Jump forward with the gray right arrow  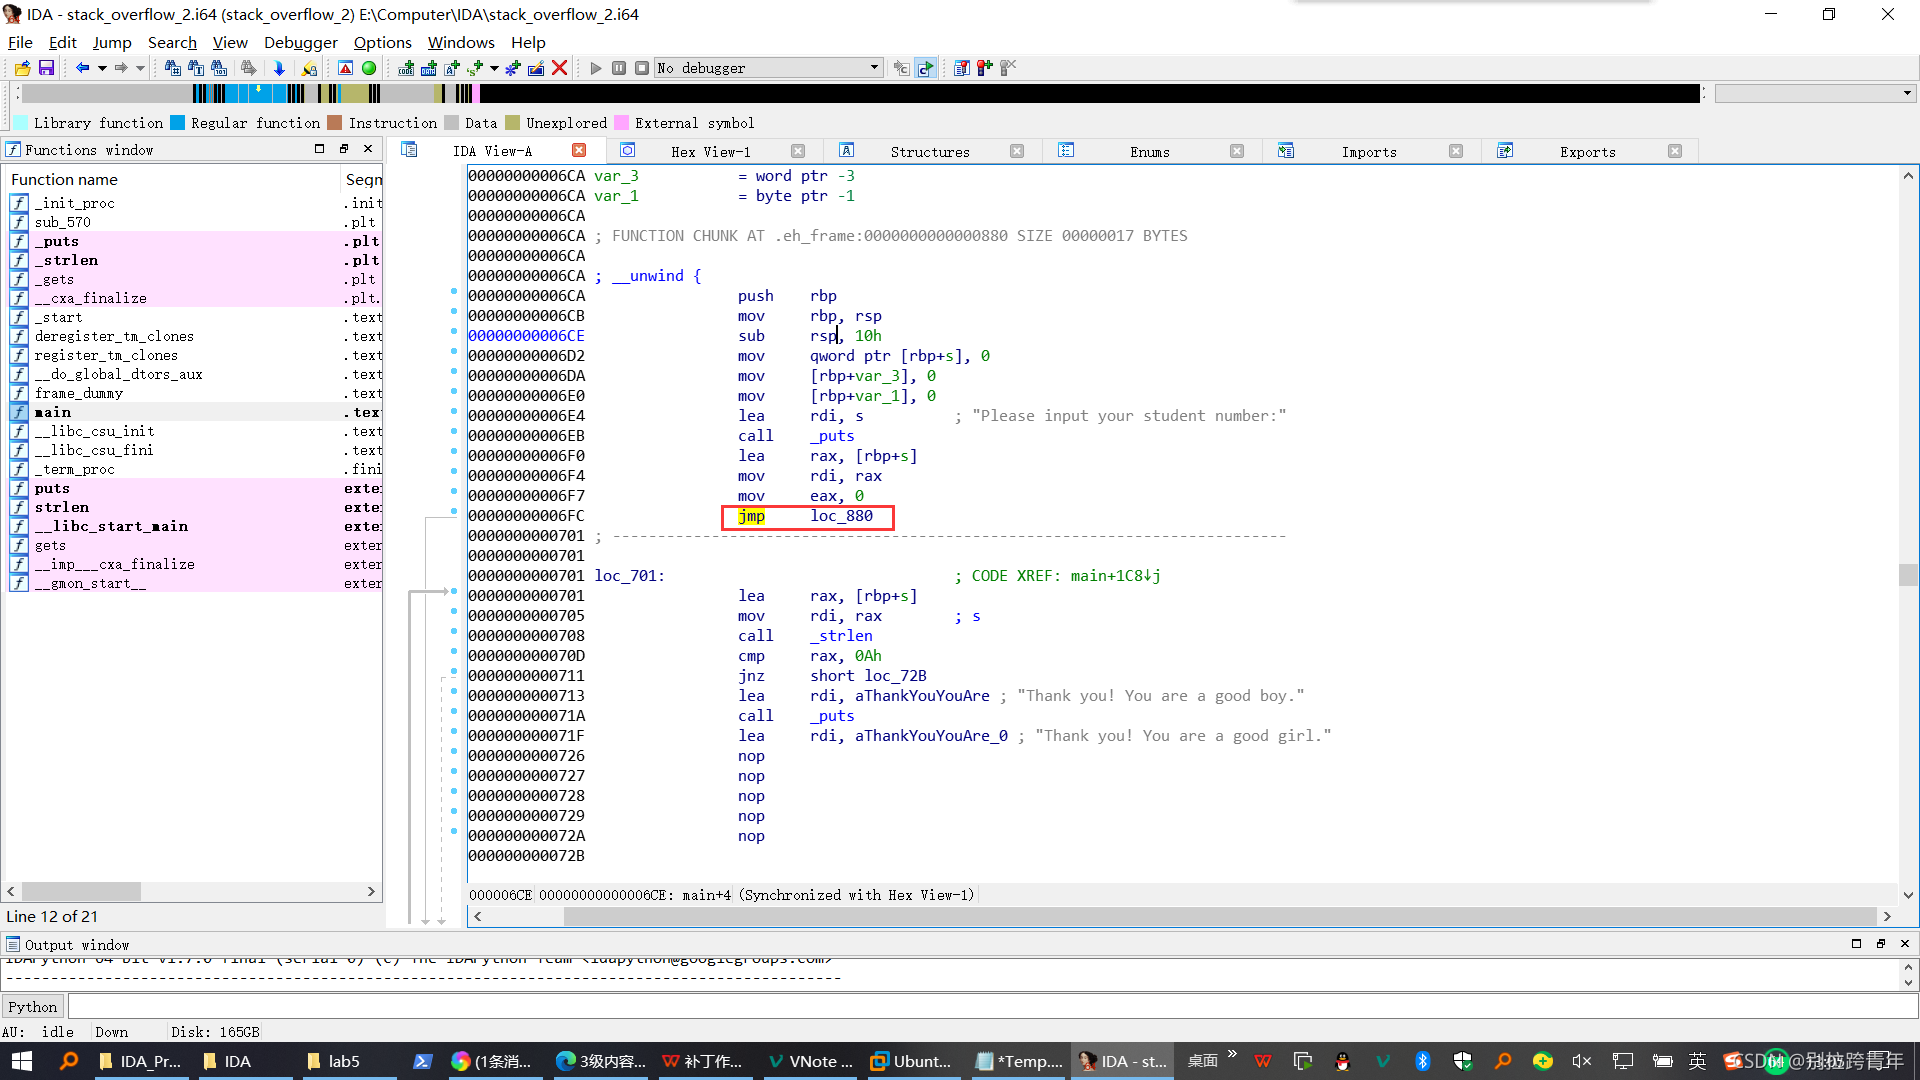click(121, 68)
